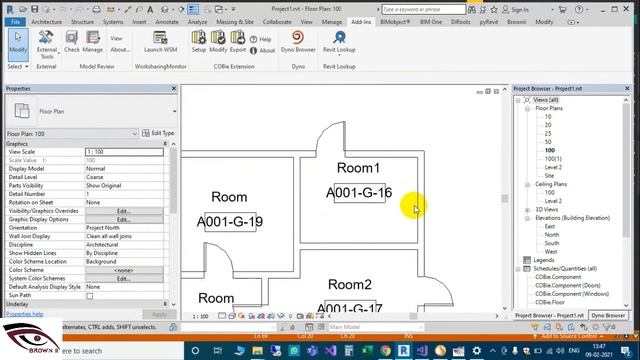Click System Color Schemes Edit button

pyautogui.click(x=124, y=279)
